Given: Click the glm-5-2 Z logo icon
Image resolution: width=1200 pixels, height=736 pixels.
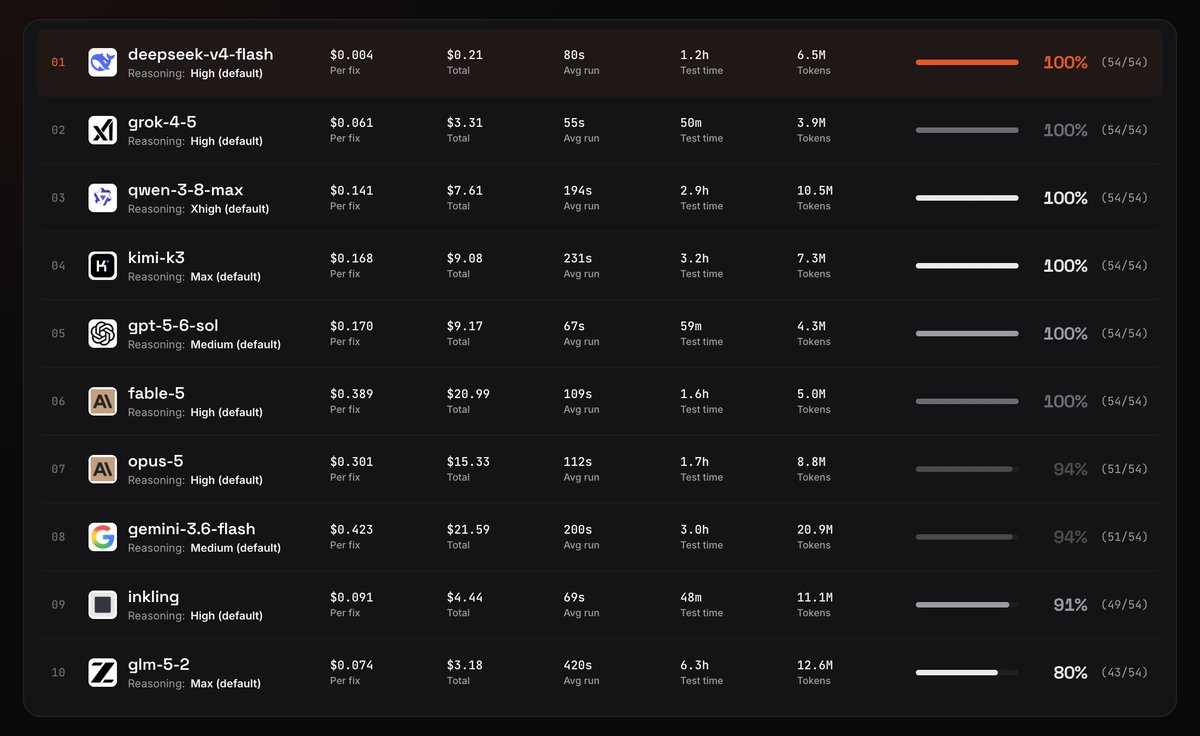Looking at the screenshot, I should 102,673.
